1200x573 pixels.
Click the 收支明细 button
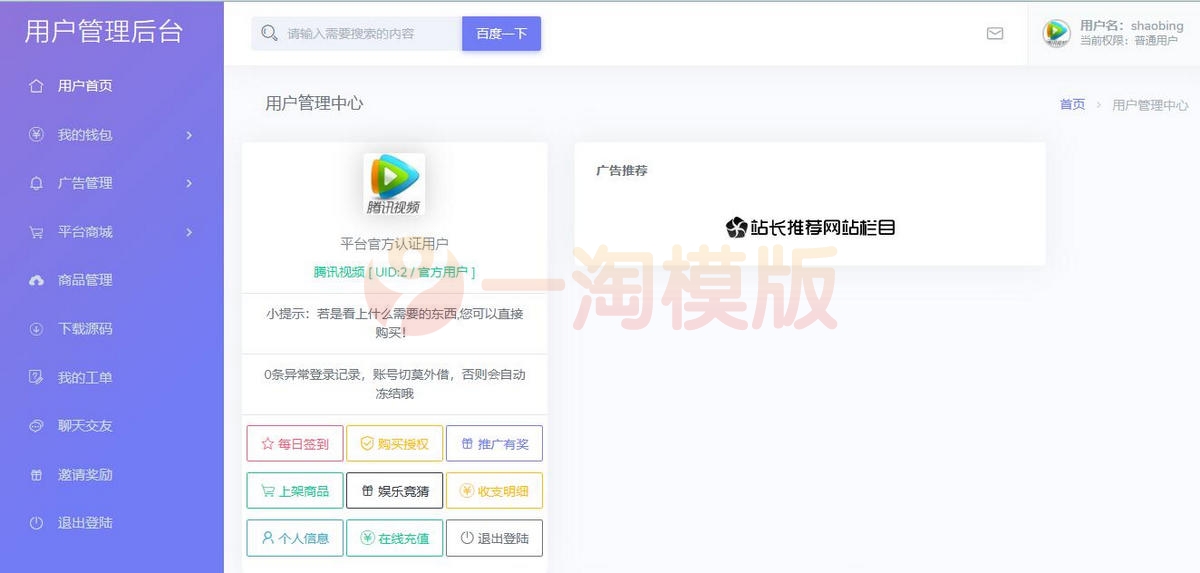click(494, 490)
